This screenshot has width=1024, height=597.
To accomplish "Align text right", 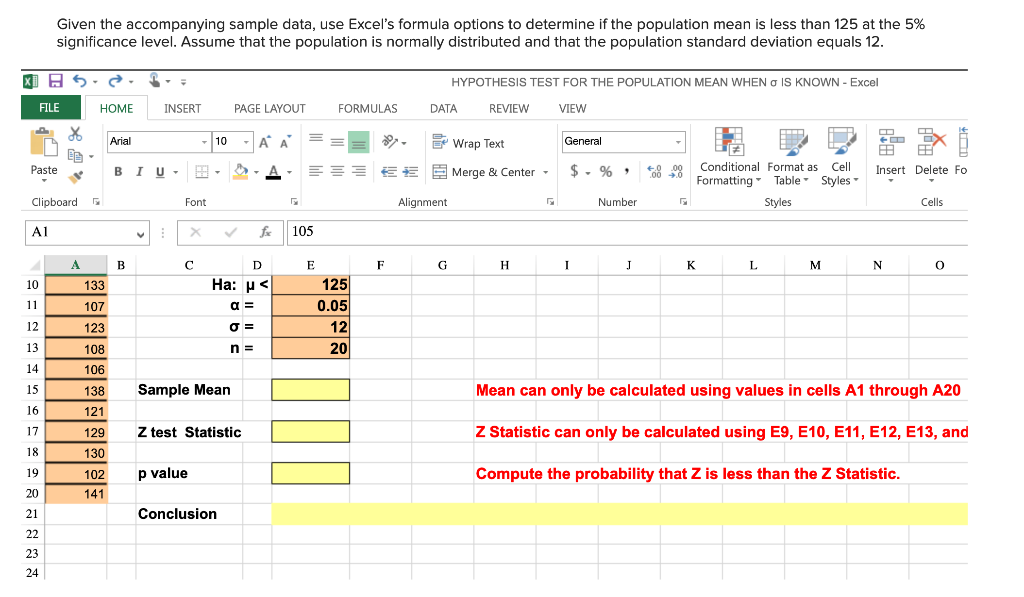I will click(359, 171).
